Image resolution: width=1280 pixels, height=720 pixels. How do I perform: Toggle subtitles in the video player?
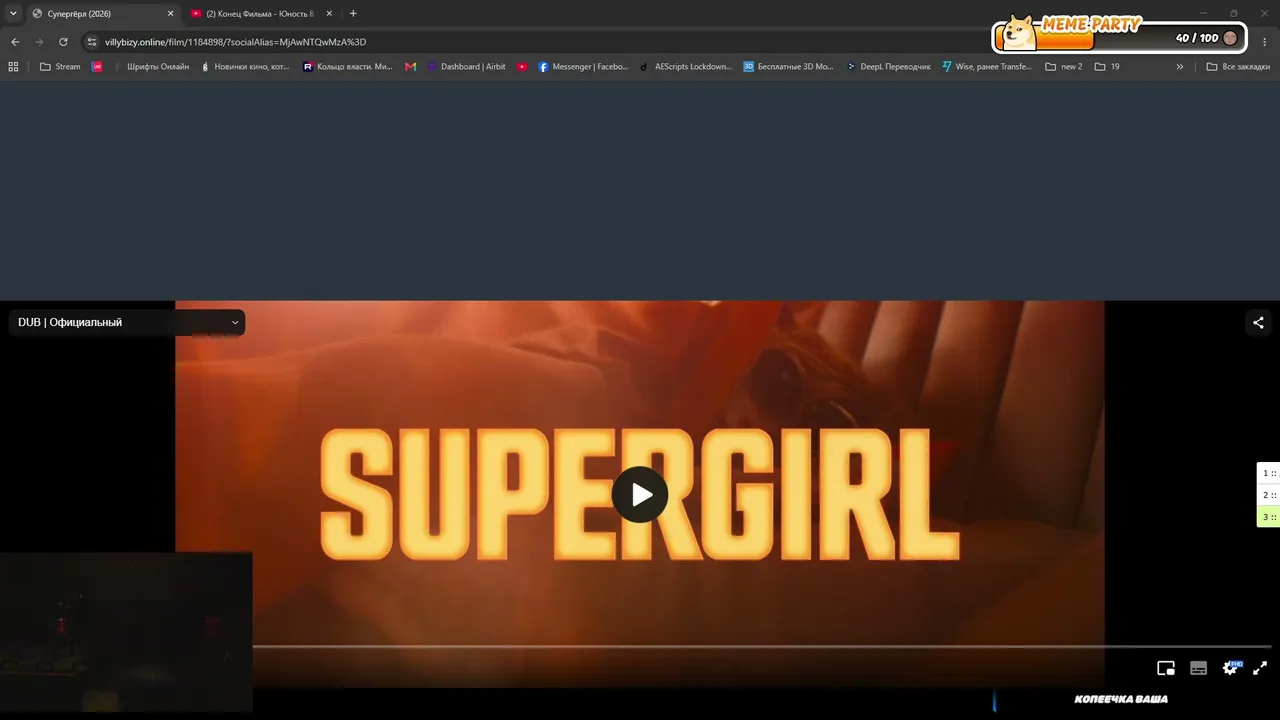[1199, 668]
